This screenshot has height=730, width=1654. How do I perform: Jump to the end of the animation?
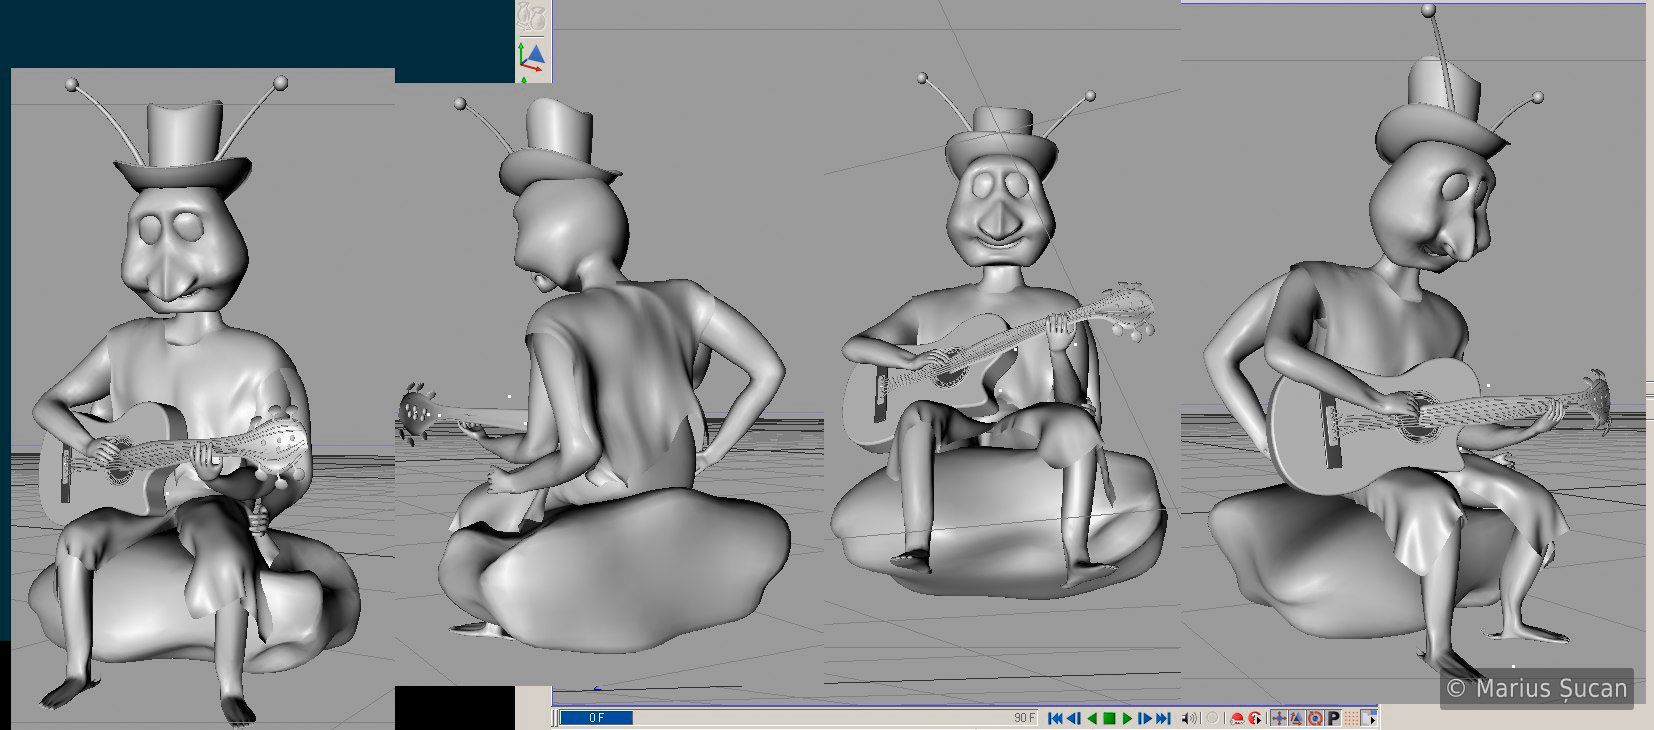pyautogui.click(x=1163, y=718)
